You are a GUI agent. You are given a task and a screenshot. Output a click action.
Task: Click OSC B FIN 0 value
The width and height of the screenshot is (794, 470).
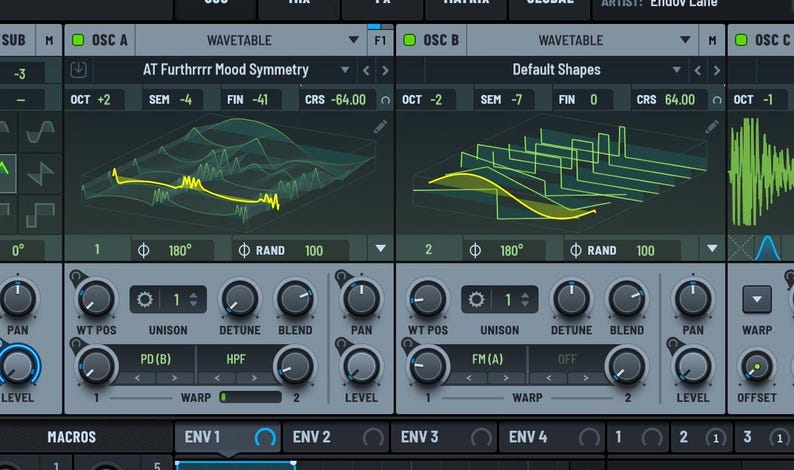click(593, 100)
